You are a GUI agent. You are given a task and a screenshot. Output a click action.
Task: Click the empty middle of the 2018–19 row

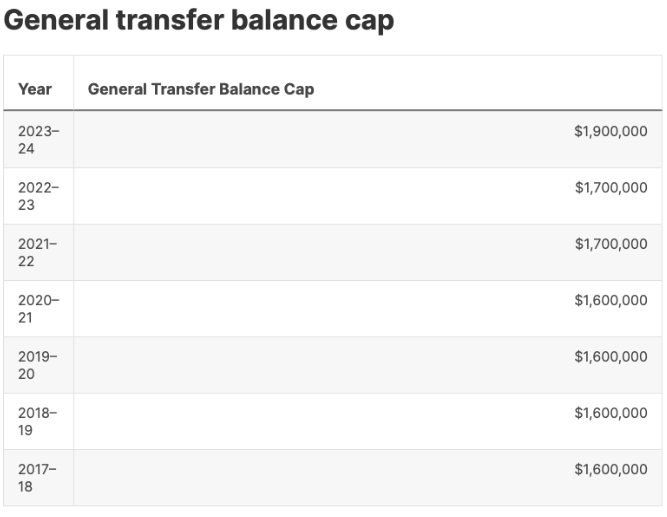(320, 421)
